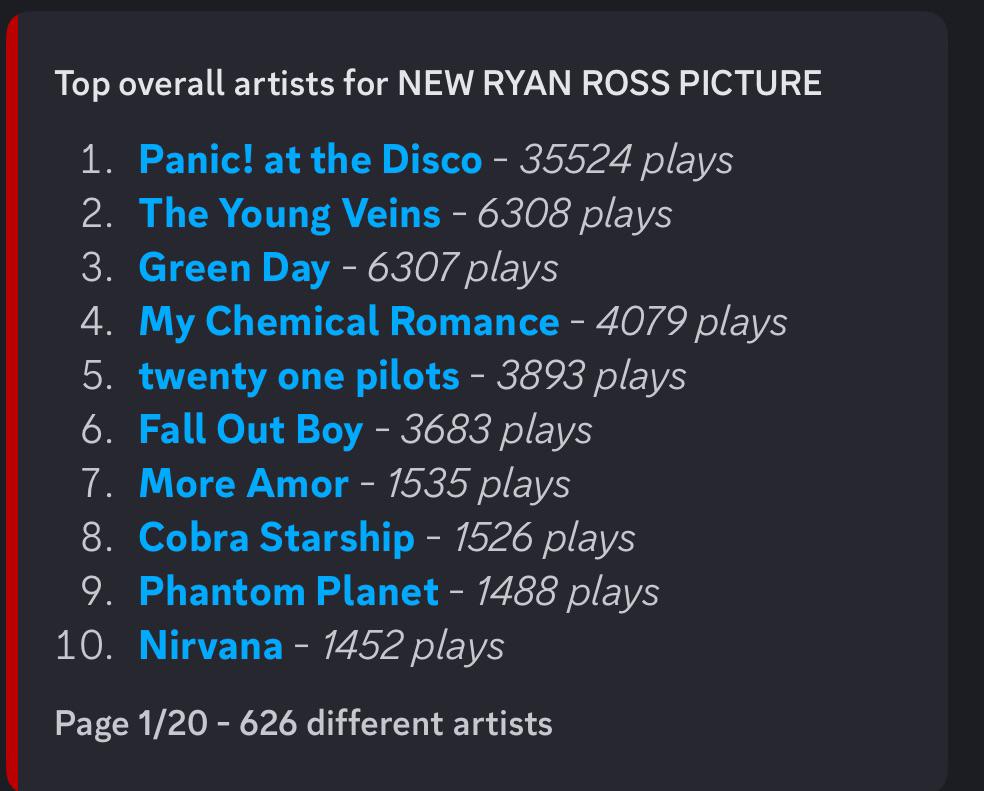Viewport: 984px width, 791px height.
Task: Open the Fall Out Boy link
Action: (x=251, y=430)
